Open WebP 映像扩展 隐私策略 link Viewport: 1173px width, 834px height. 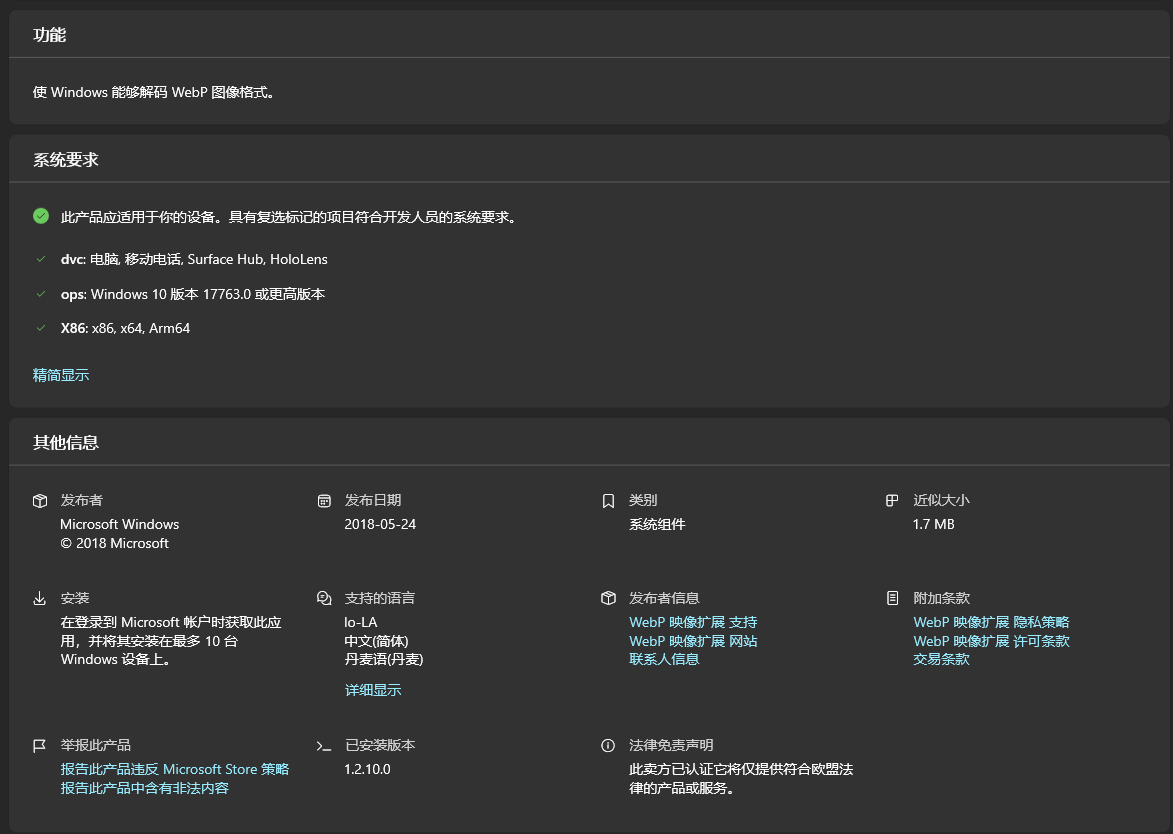[991, 622]
